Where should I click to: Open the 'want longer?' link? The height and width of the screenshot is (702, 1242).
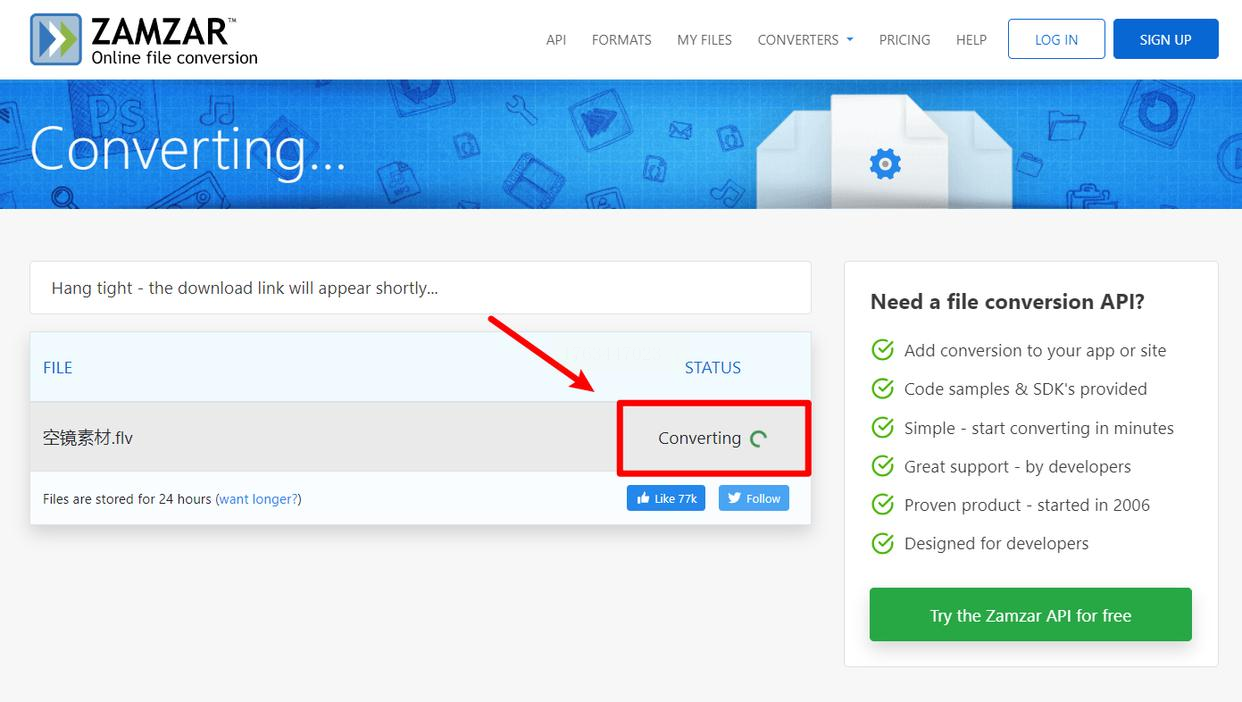[258, 499]
